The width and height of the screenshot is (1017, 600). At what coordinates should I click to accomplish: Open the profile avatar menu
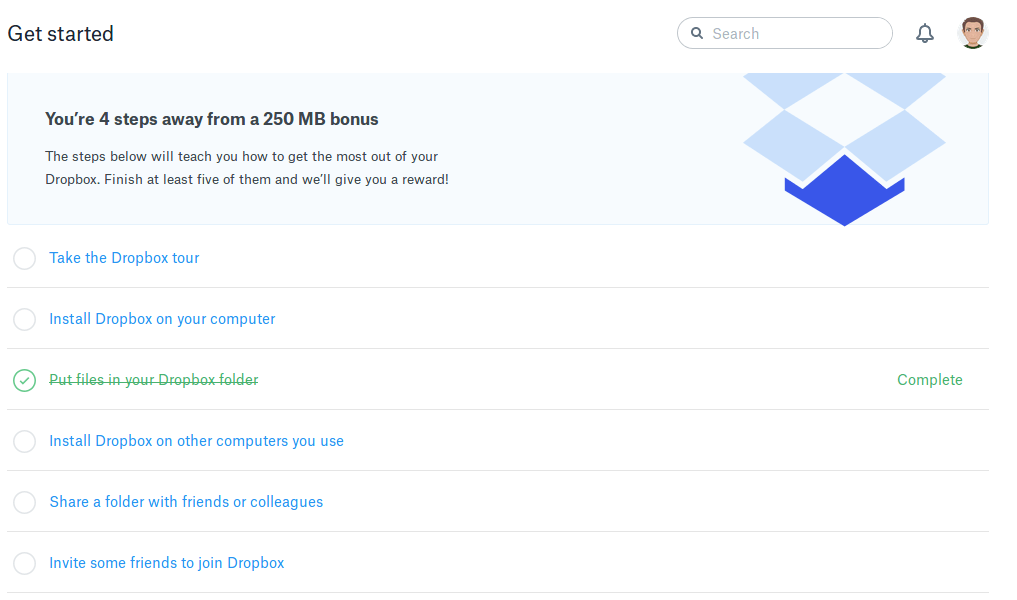[971, 32]
